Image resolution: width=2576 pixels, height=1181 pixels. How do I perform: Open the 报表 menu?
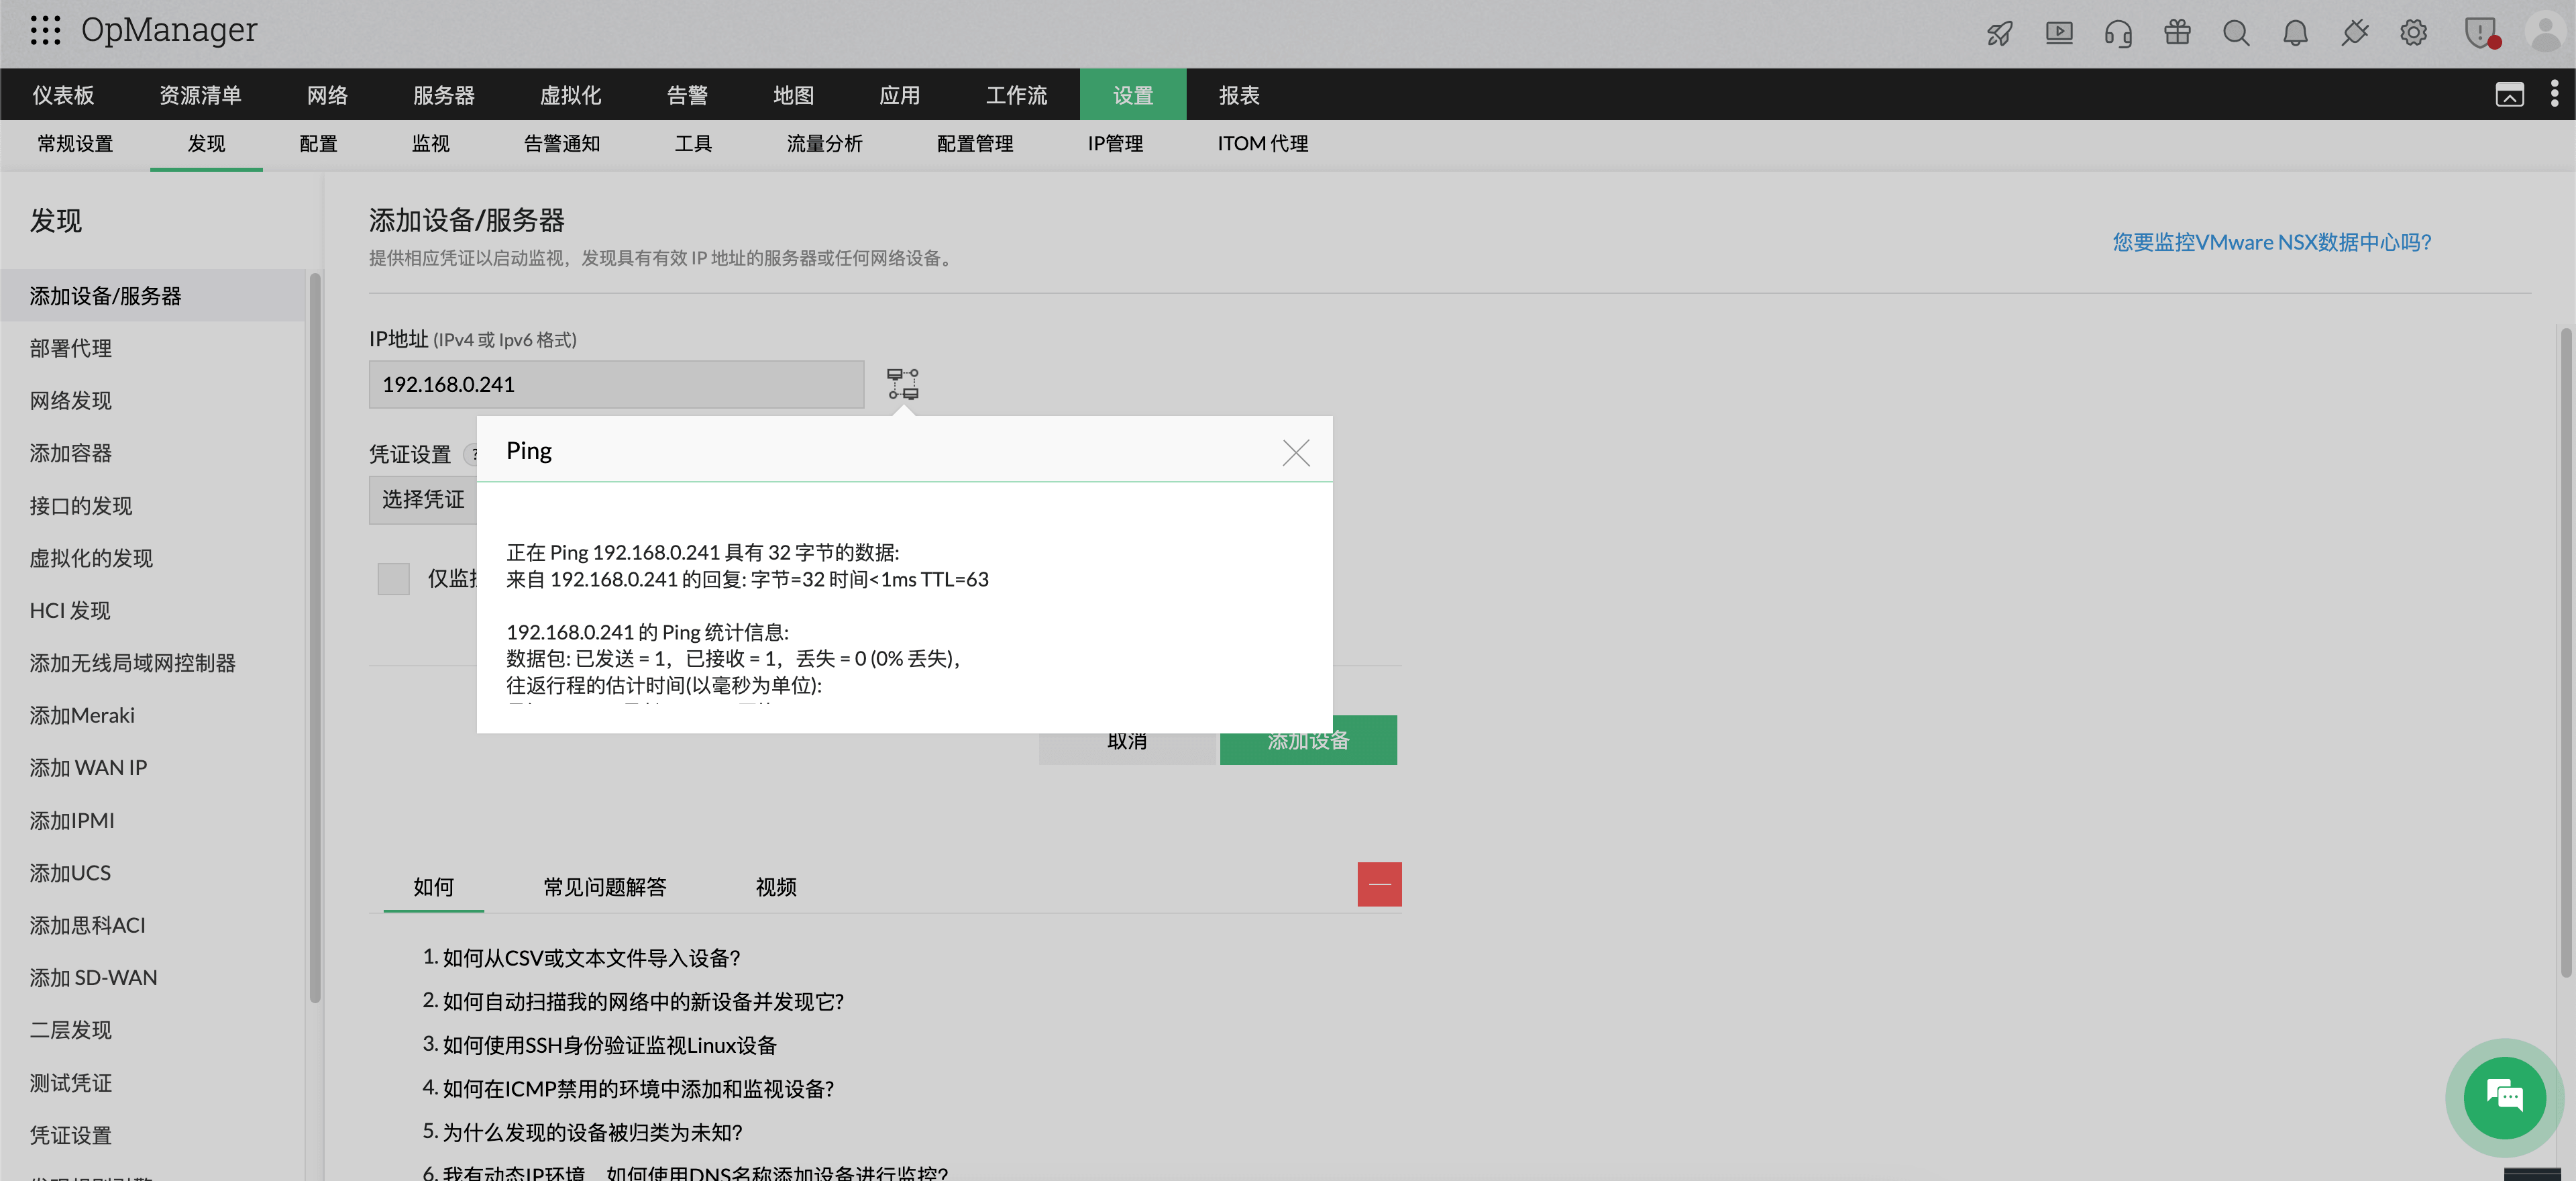pos(1239,95)
